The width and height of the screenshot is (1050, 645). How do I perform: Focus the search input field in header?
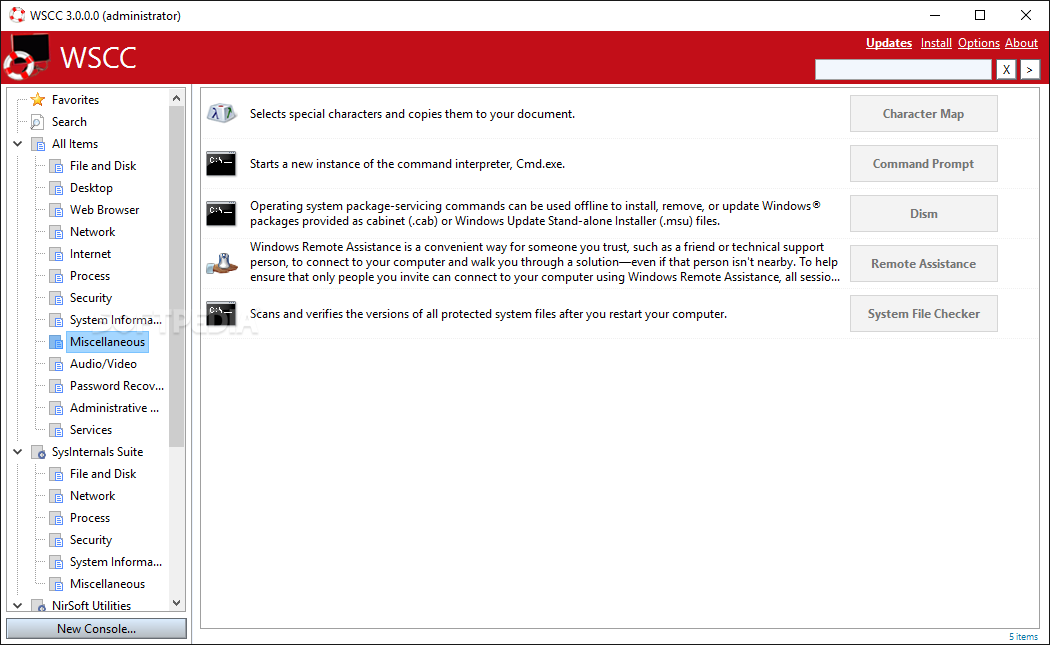903,69
